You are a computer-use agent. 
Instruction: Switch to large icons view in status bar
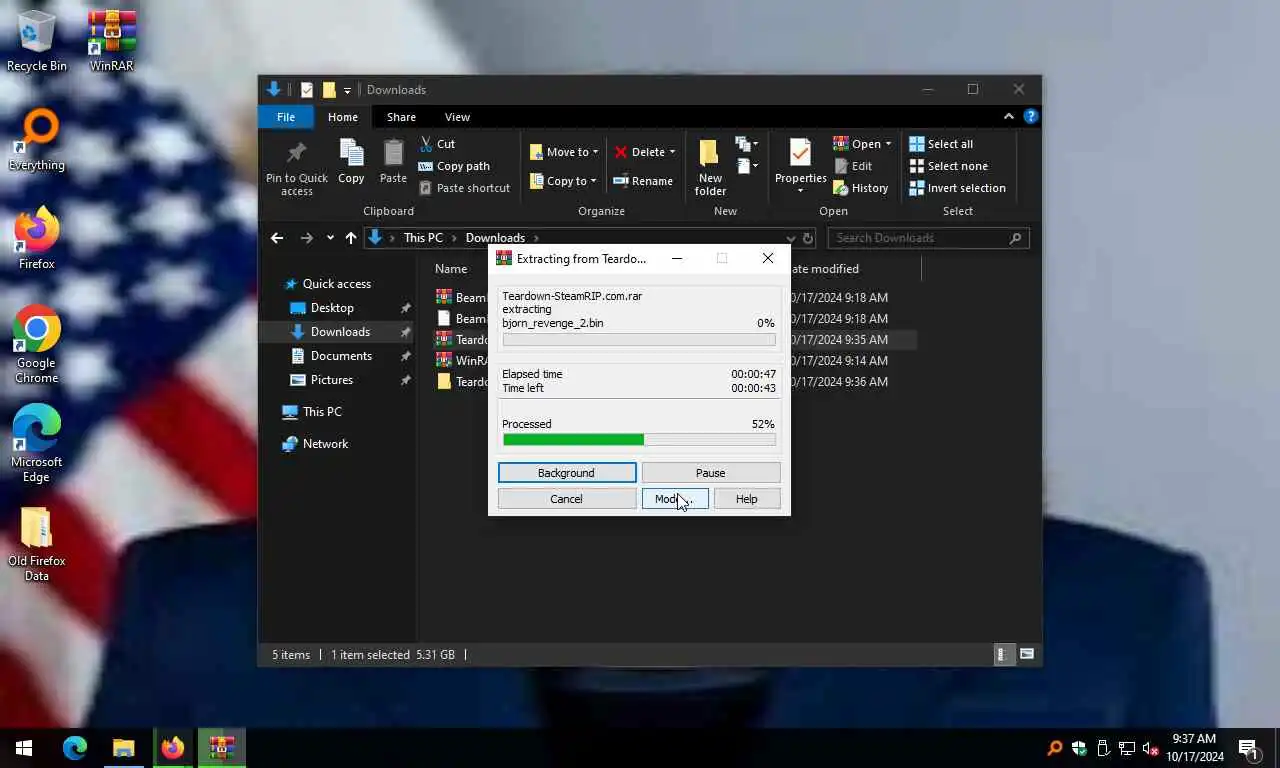pos(1026,655)
